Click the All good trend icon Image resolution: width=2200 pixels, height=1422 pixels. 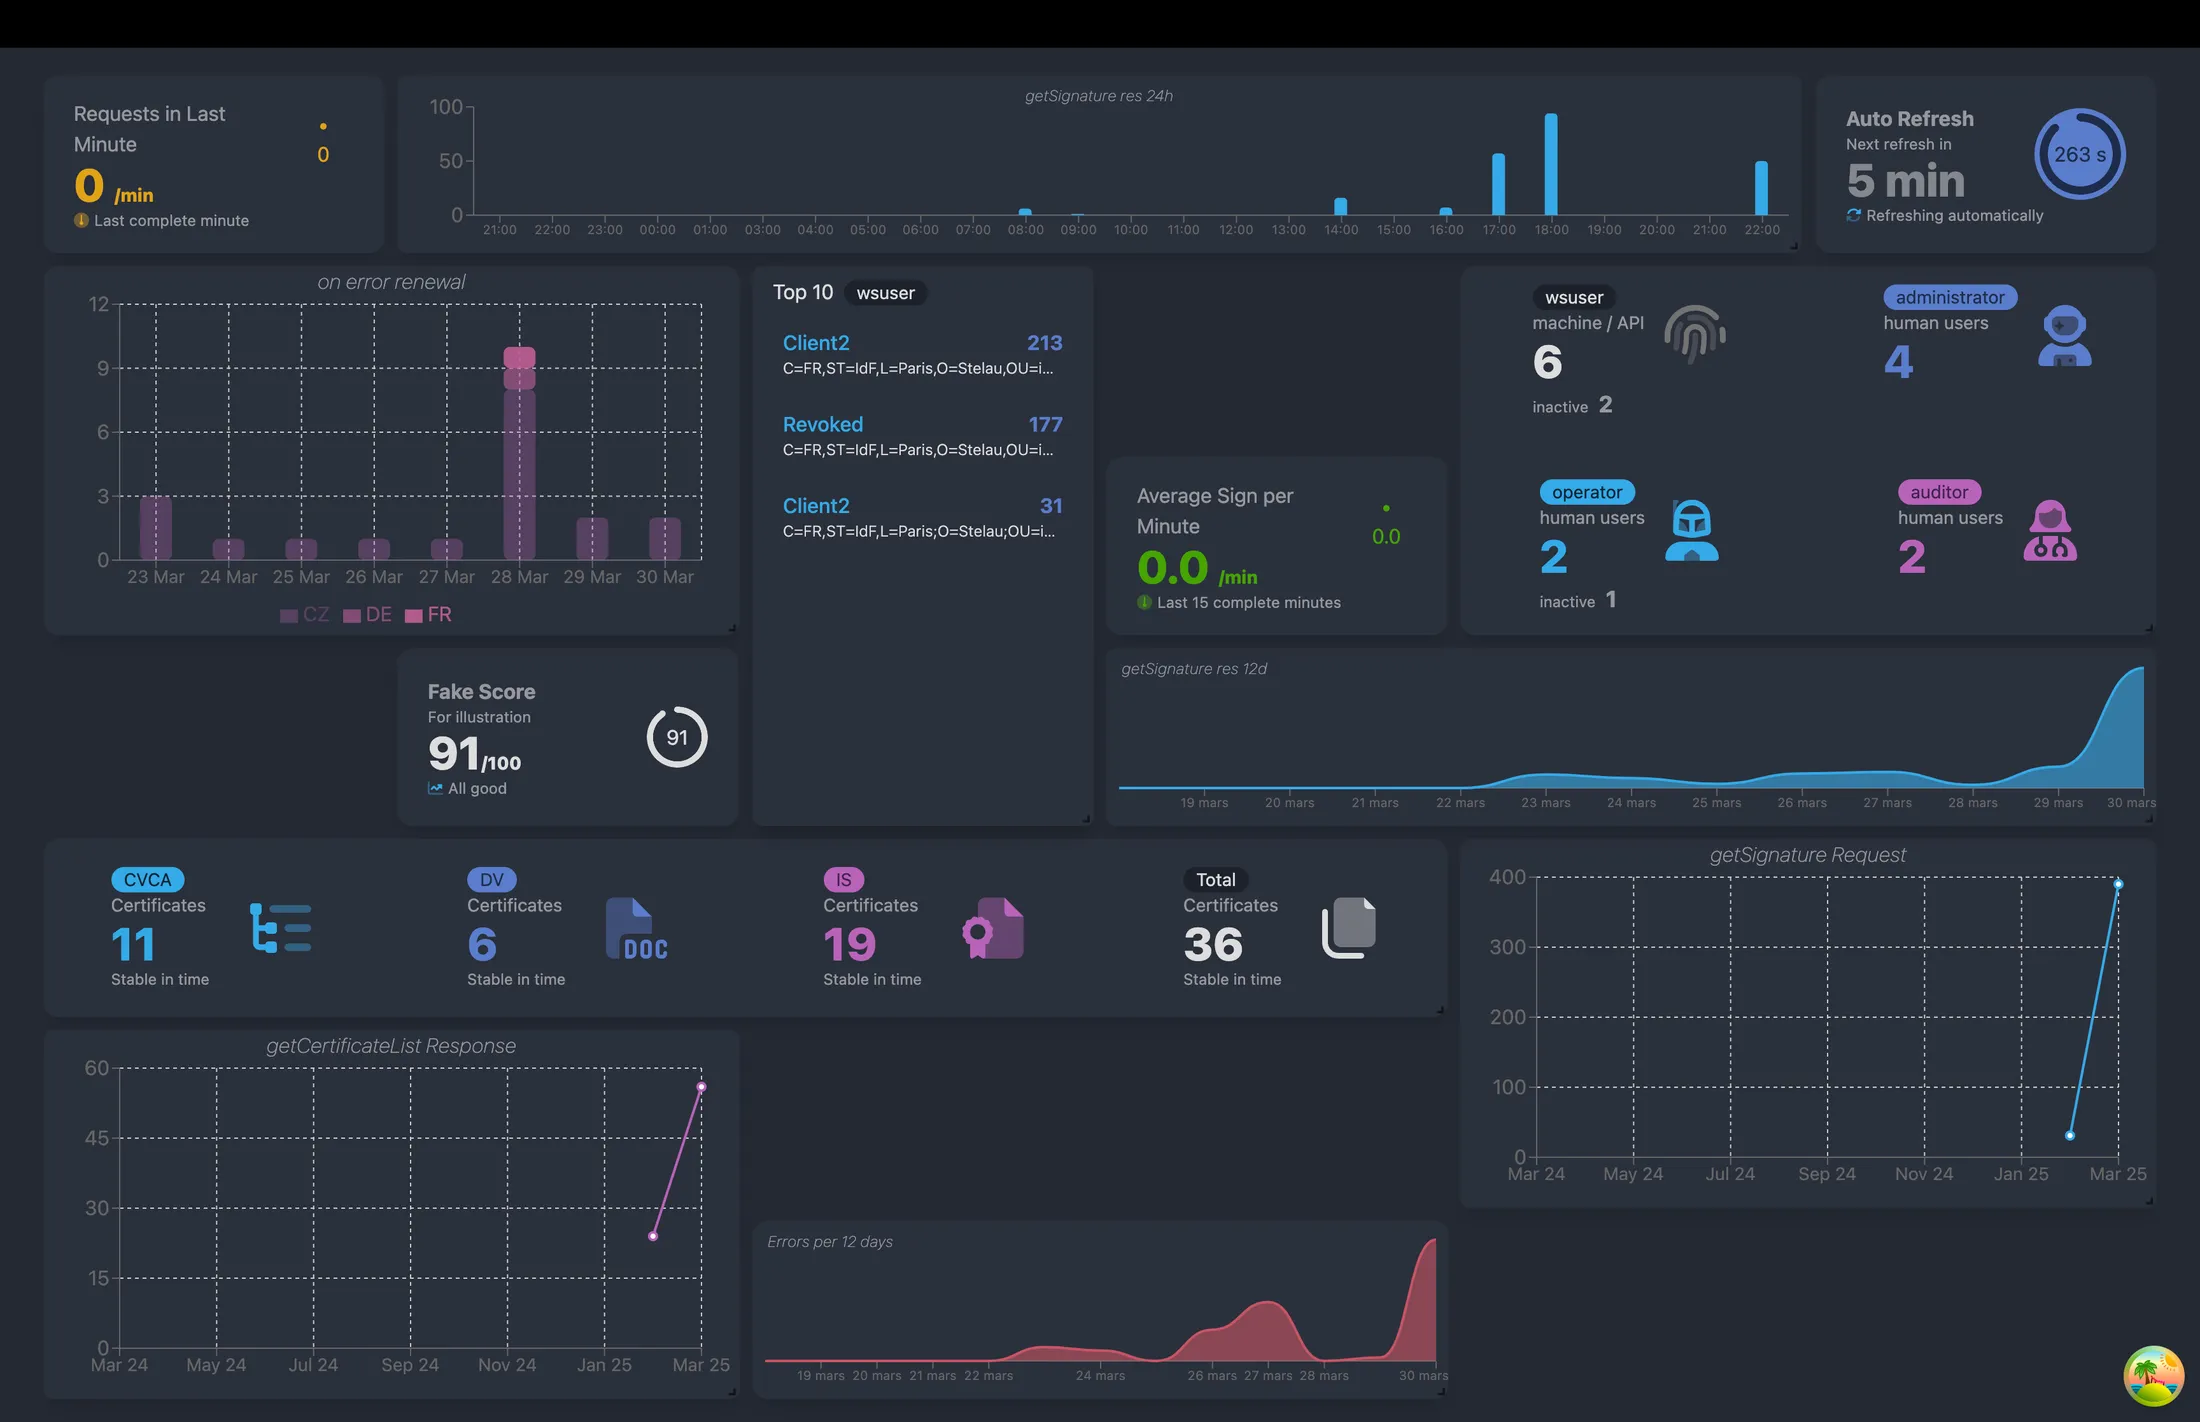coord(435,788)
